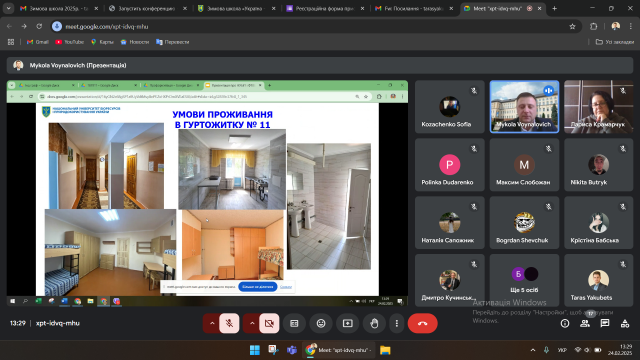Open a new browser tab

(554, 8)
